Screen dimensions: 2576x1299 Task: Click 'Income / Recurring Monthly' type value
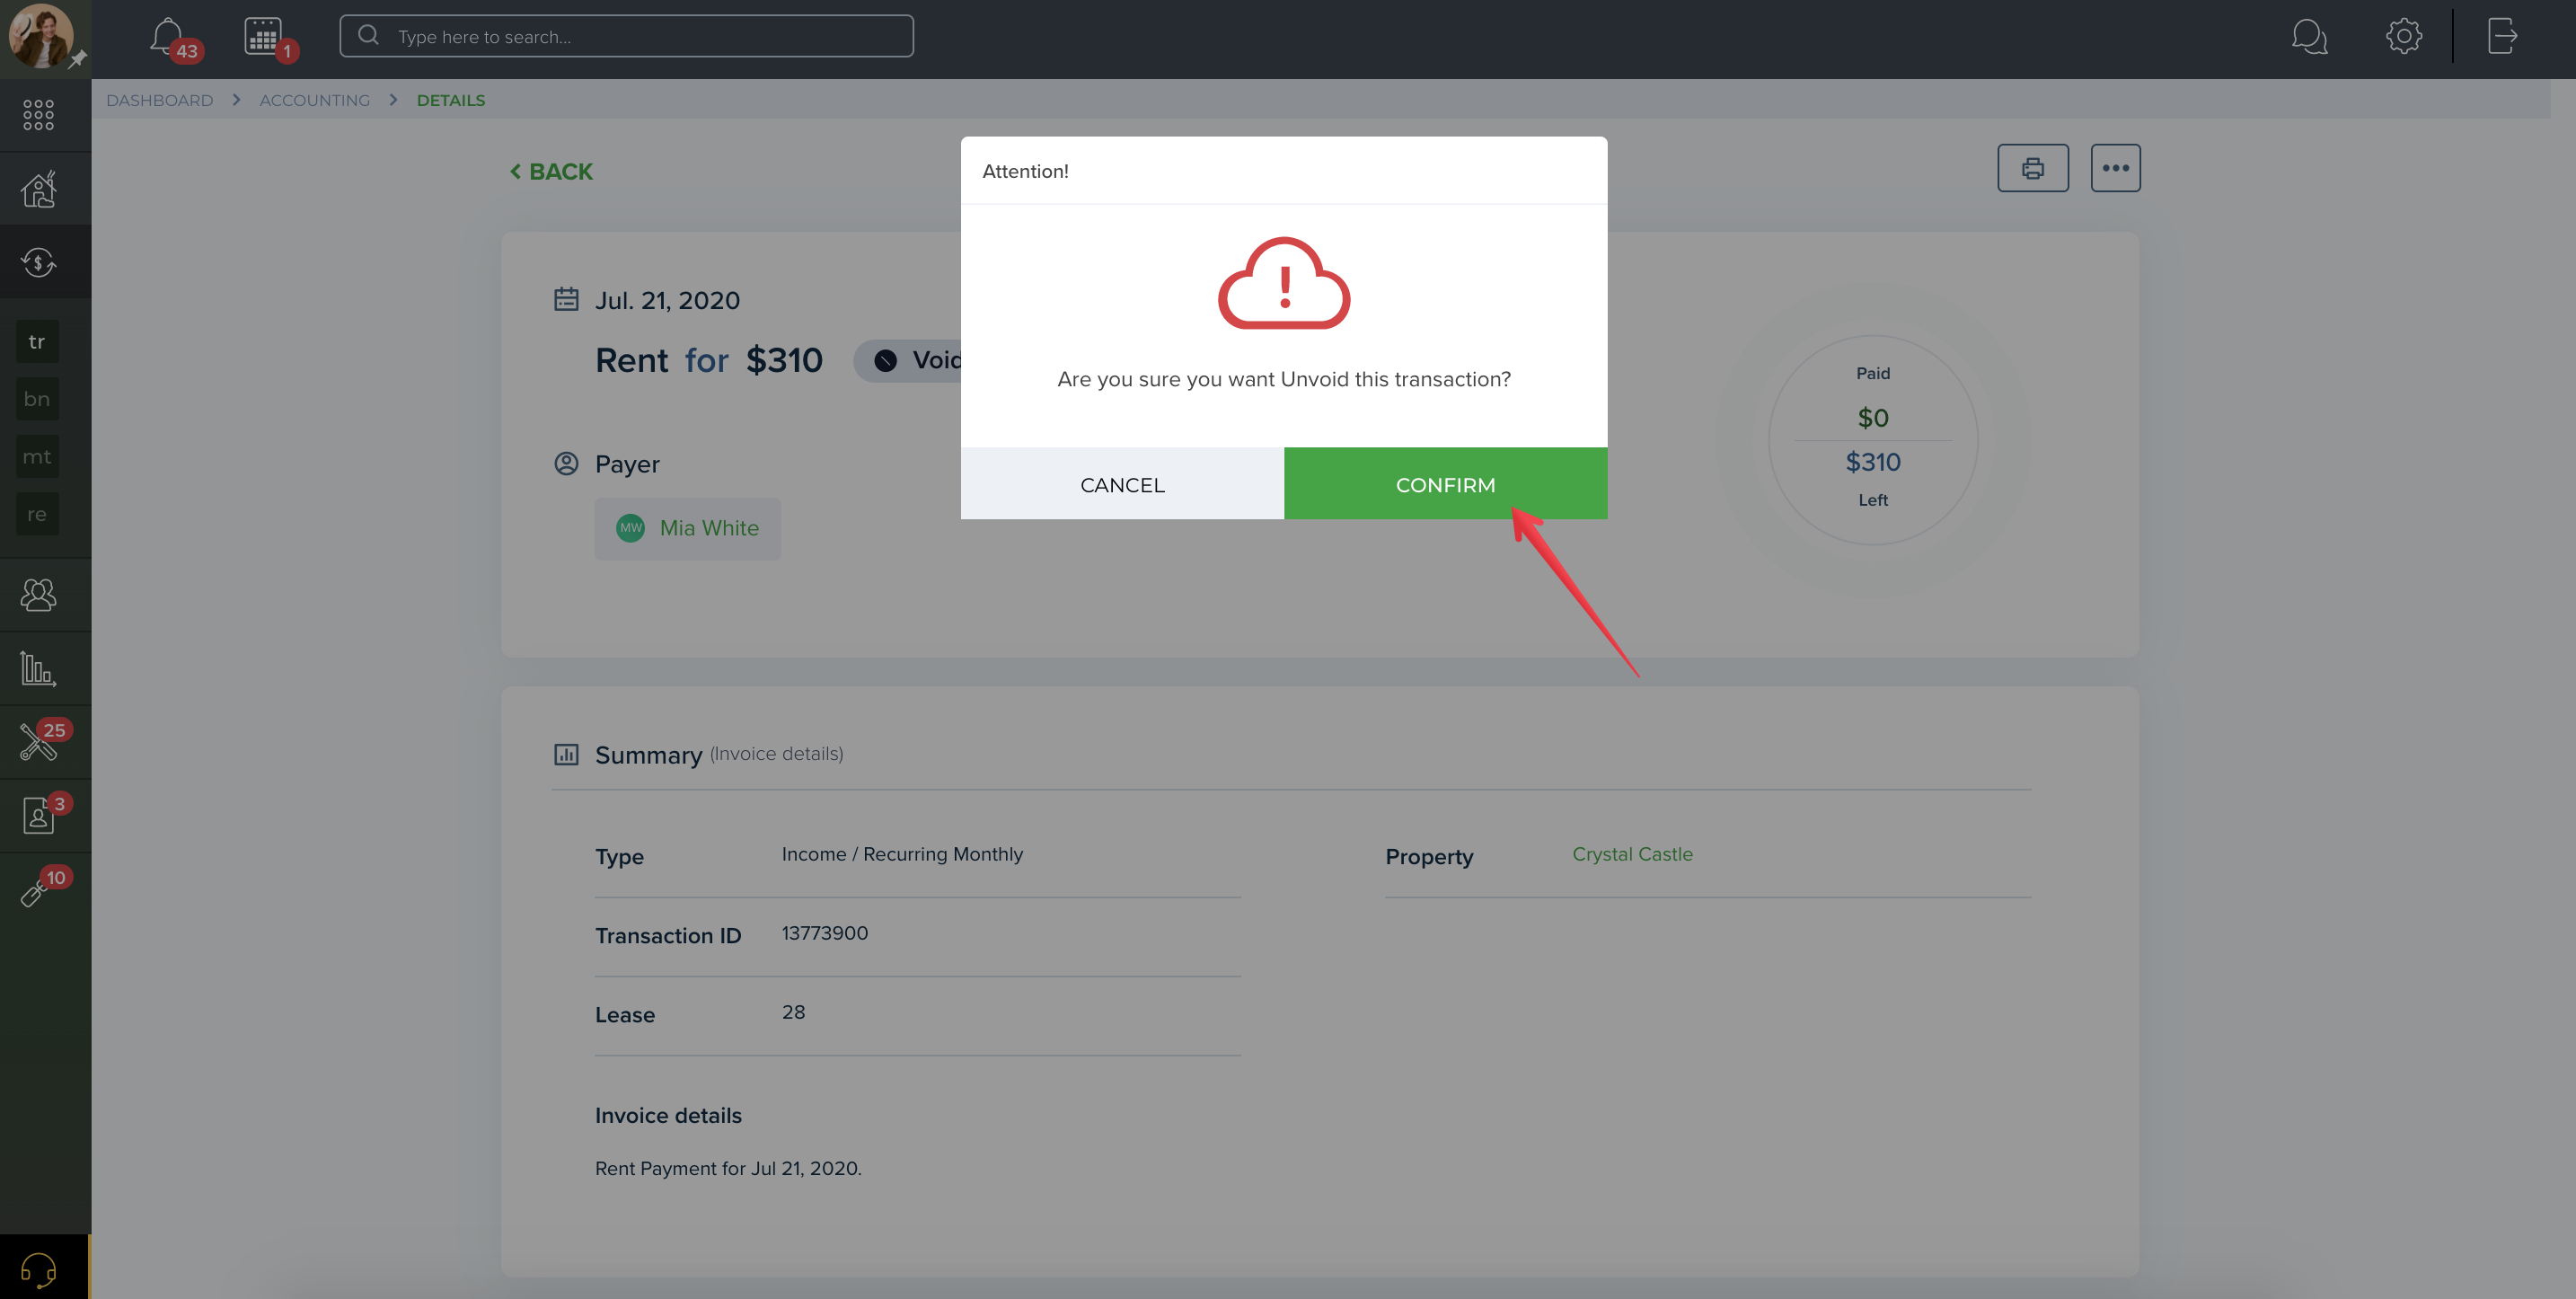tap(902, 854)
